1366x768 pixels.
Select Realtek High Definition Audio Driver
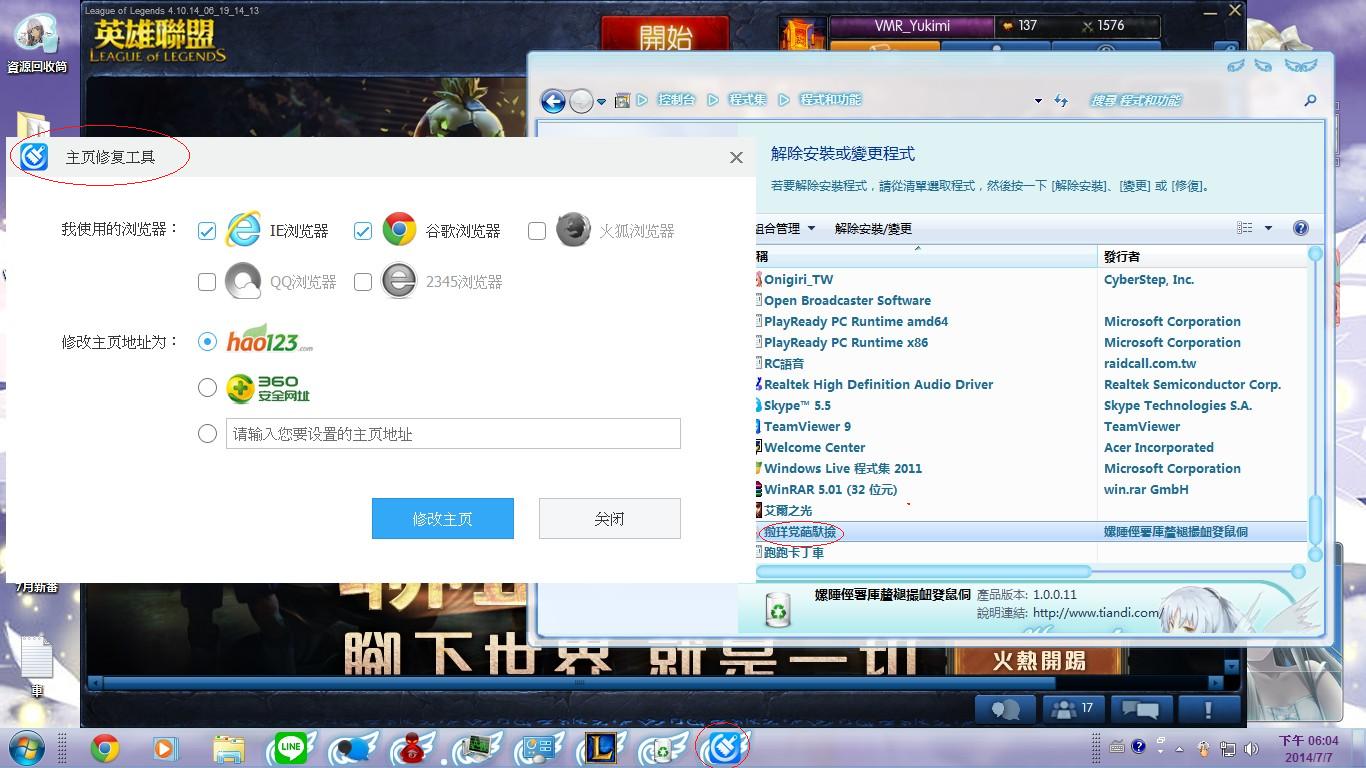click(878, 384)
